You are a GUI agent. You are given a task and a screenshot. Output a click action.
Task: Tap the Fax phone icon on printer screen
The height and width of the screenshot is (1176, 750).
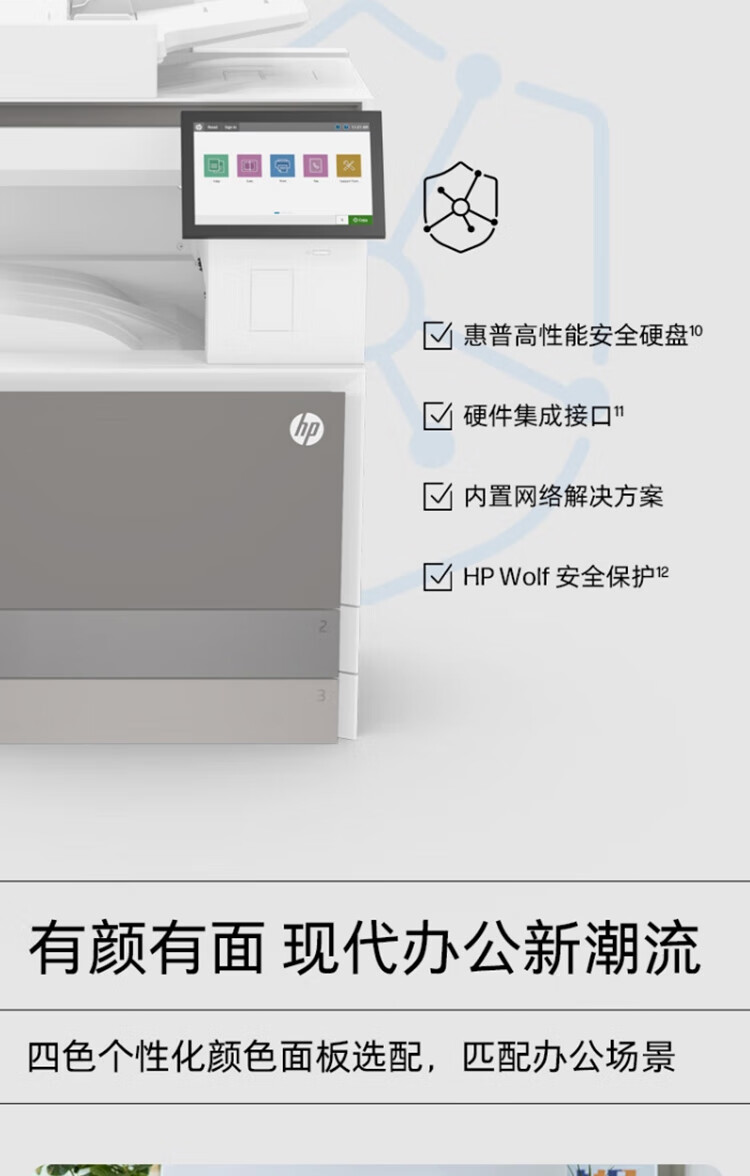coord(316,166)
